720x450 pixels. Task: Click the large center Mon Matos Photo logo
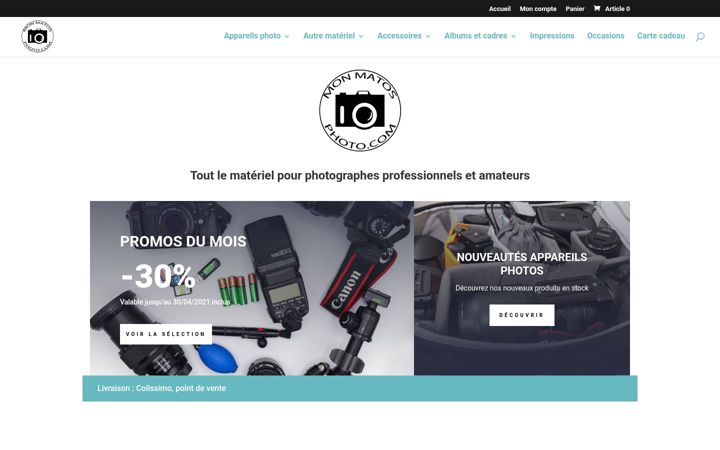click(360, 110)
